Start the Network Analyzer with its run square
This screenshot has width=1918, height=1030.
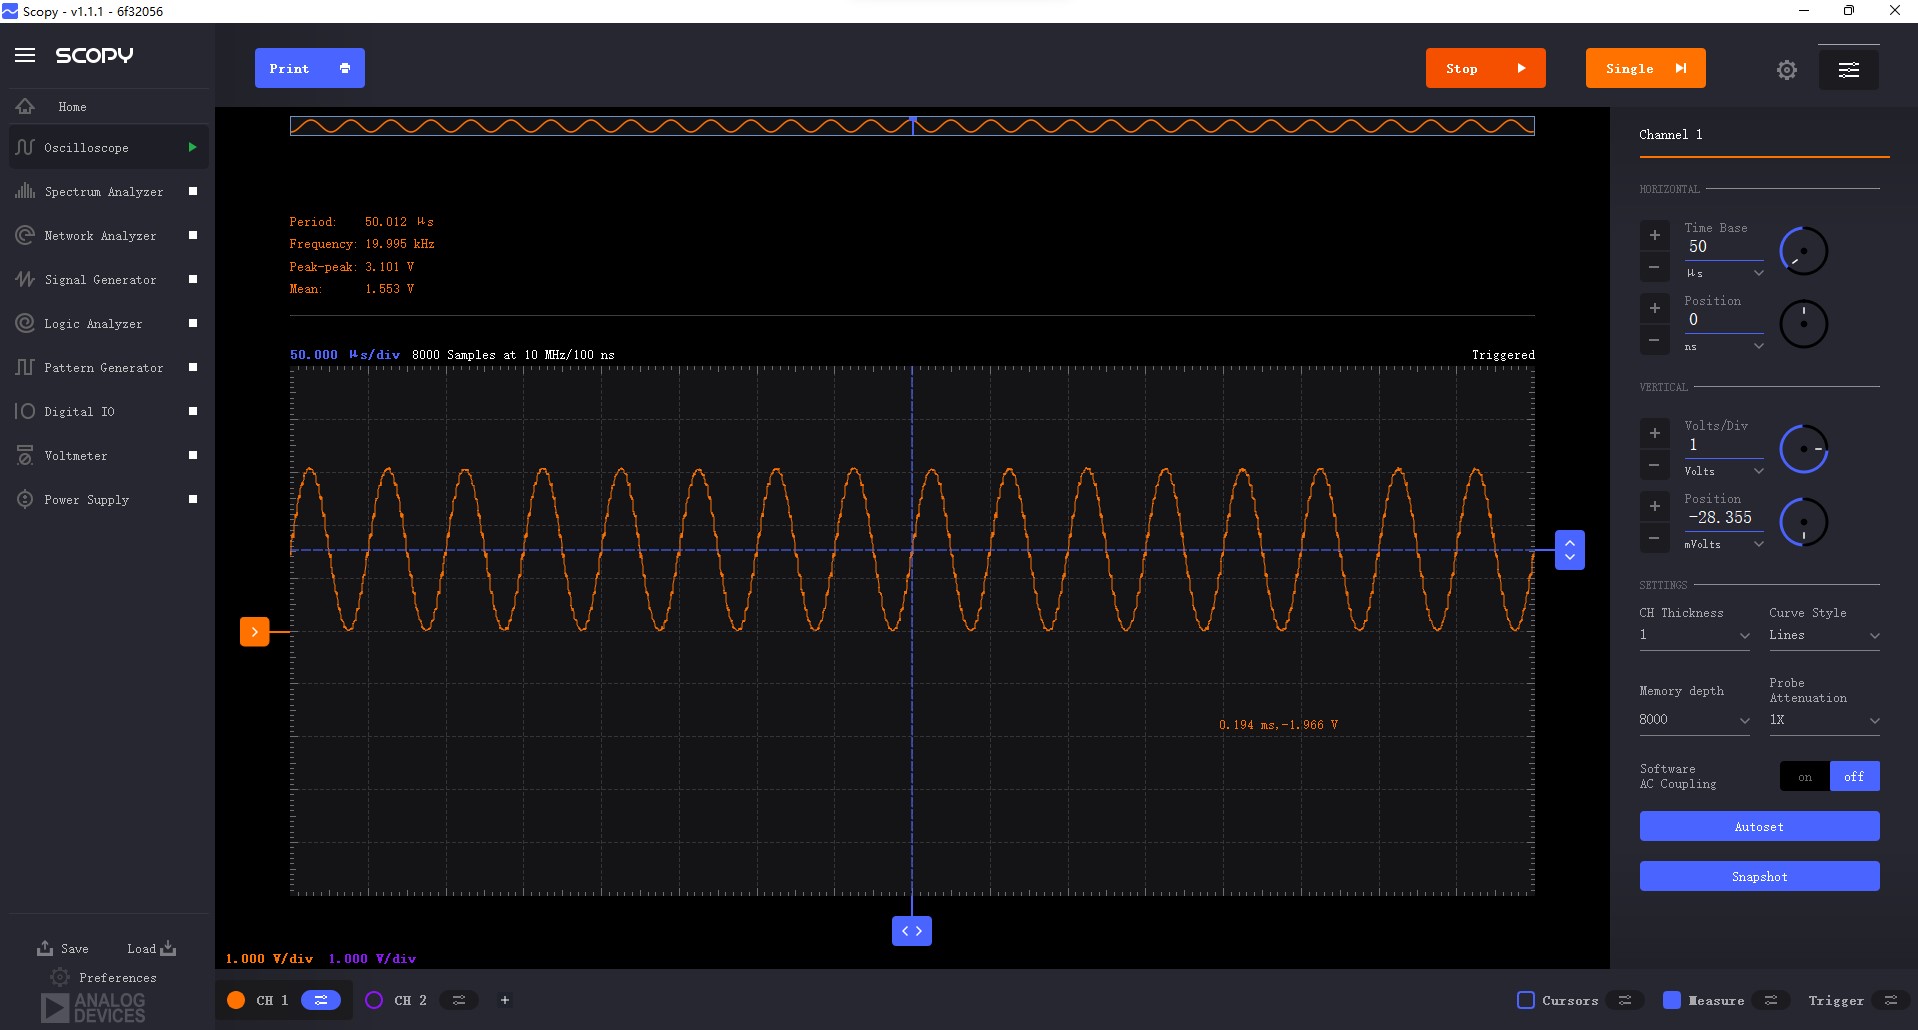click(x=193, y=235)
